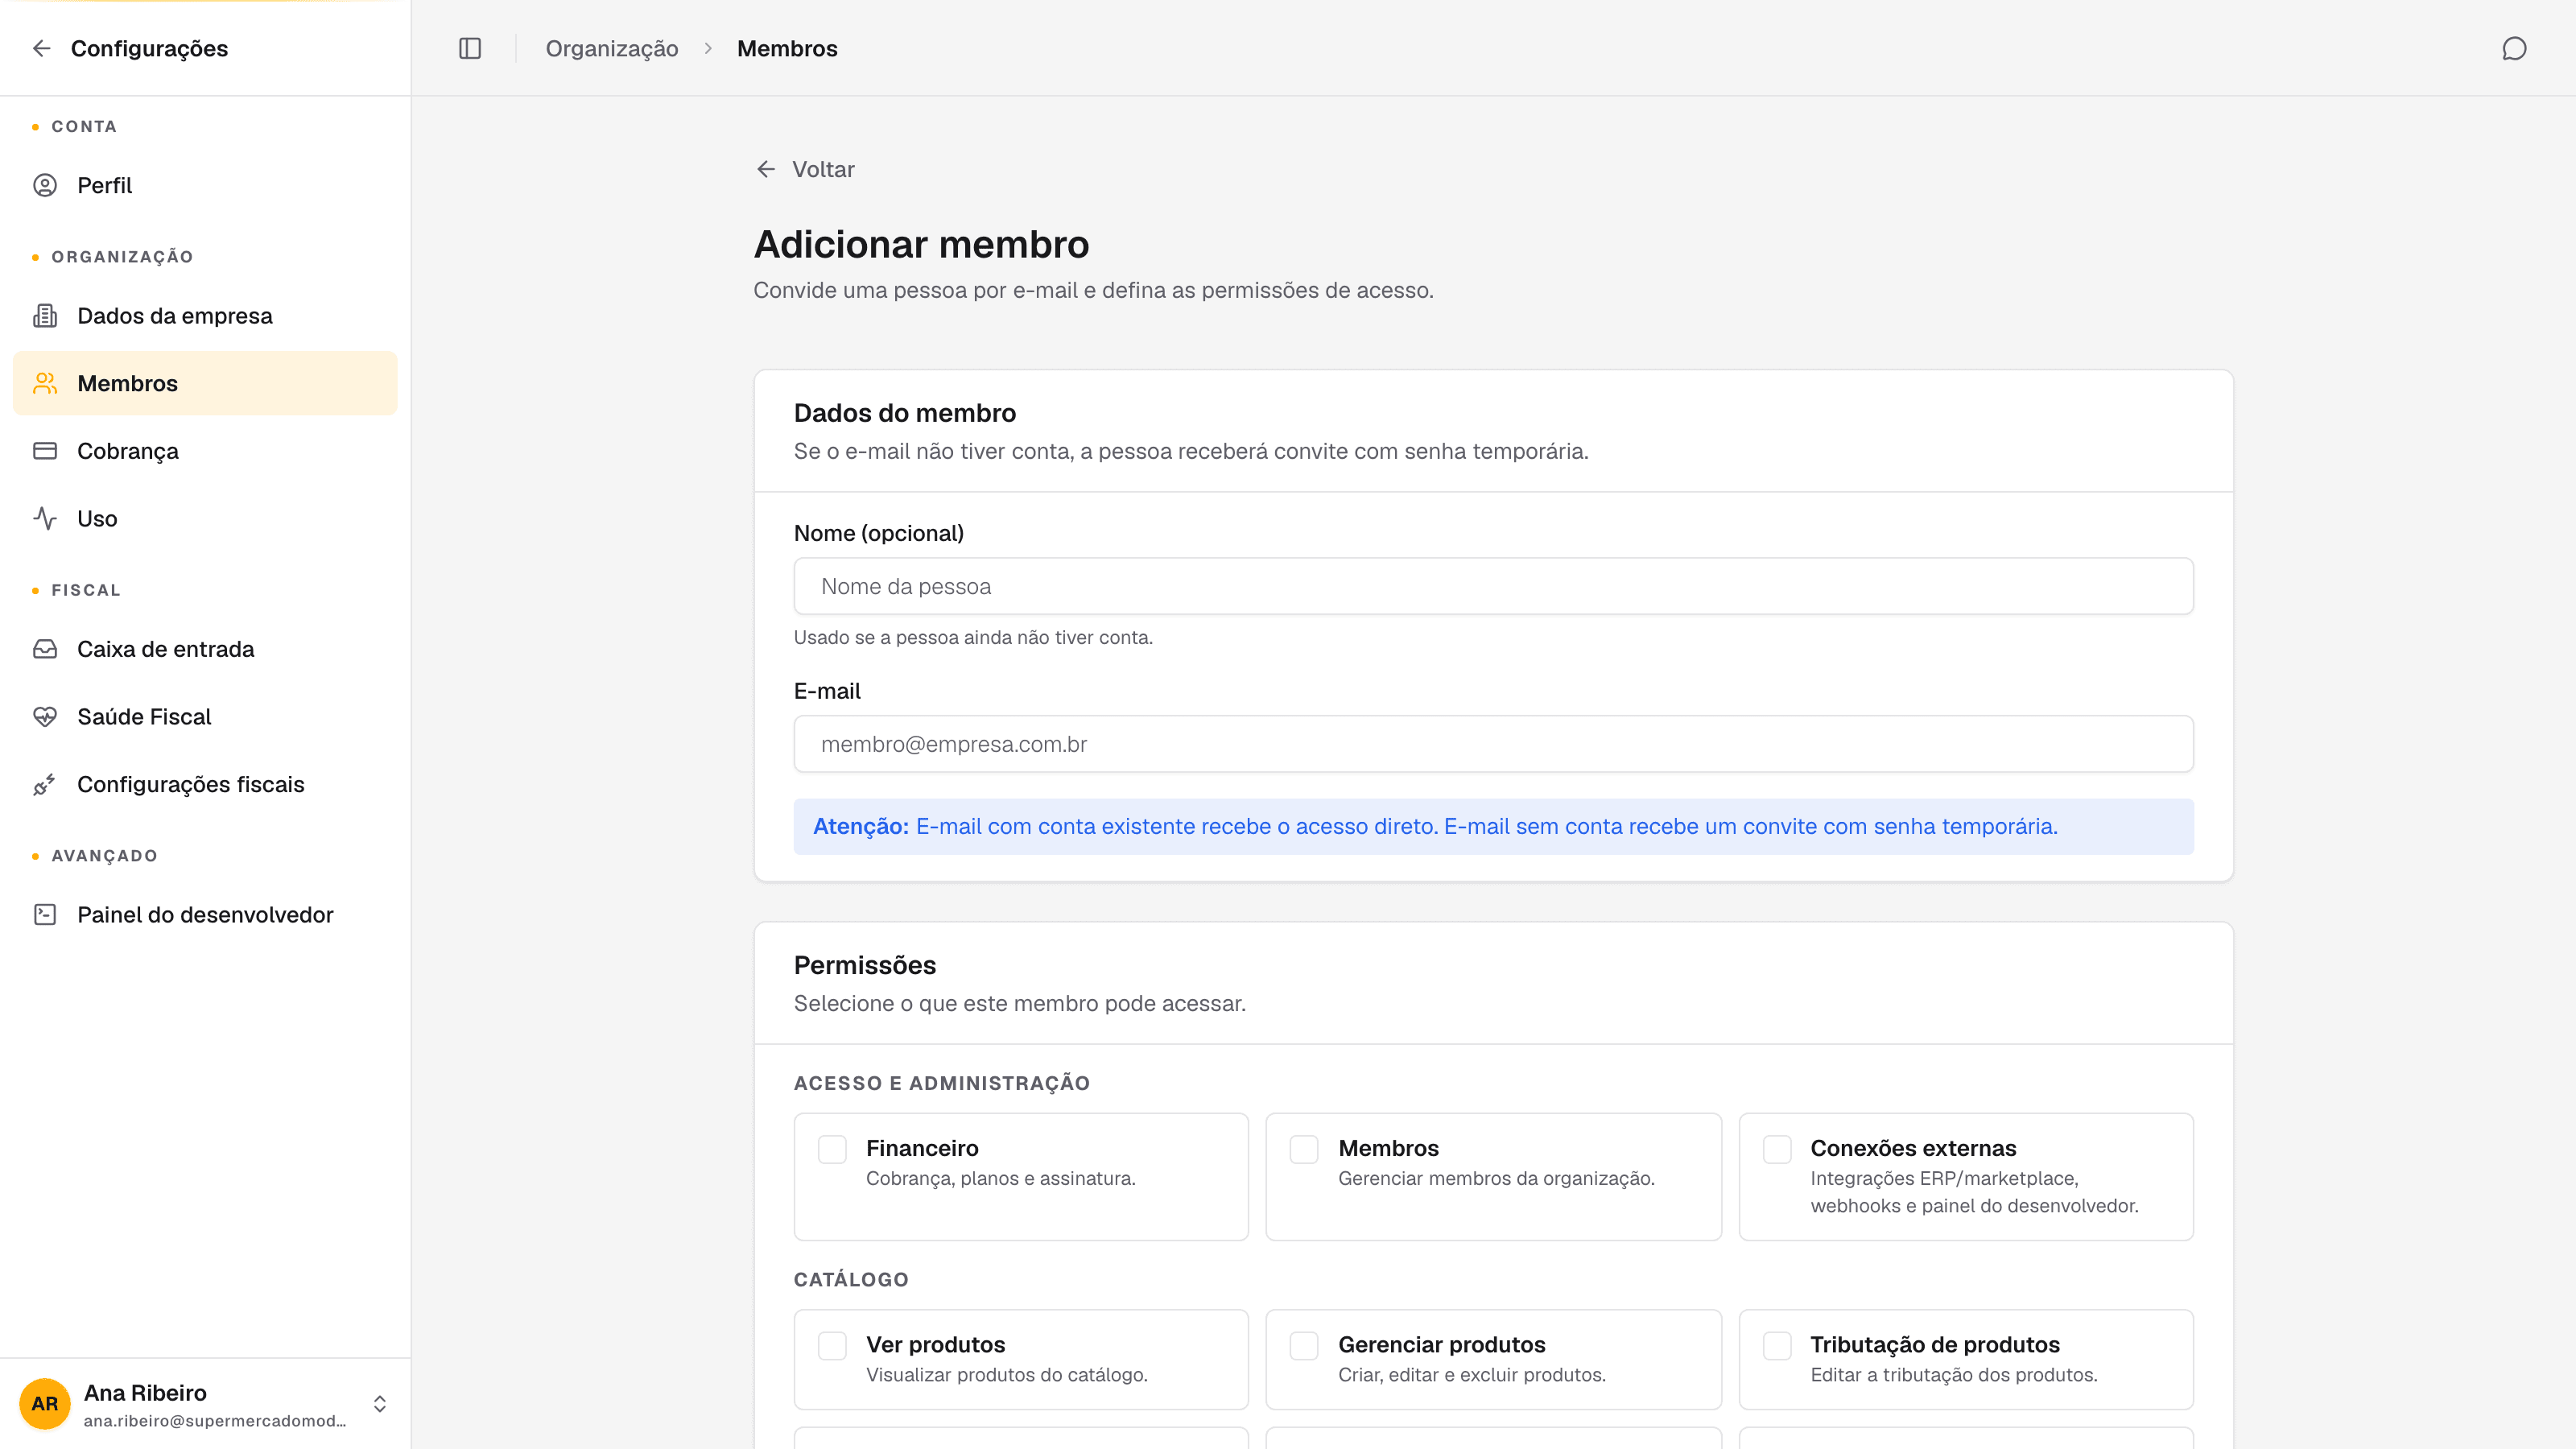Check the Ver produtos permission

pos(832,1345)
